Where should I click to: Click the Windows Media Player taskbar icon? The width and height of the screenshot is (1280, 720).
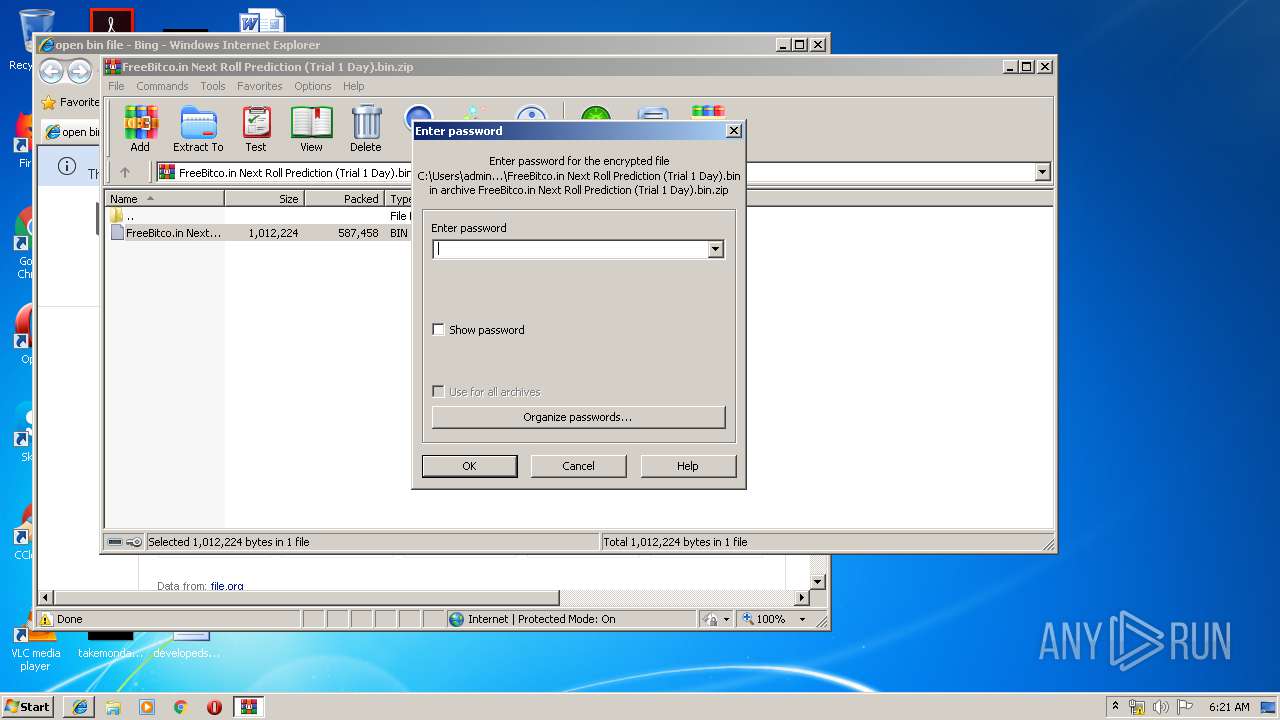point(147,706)
